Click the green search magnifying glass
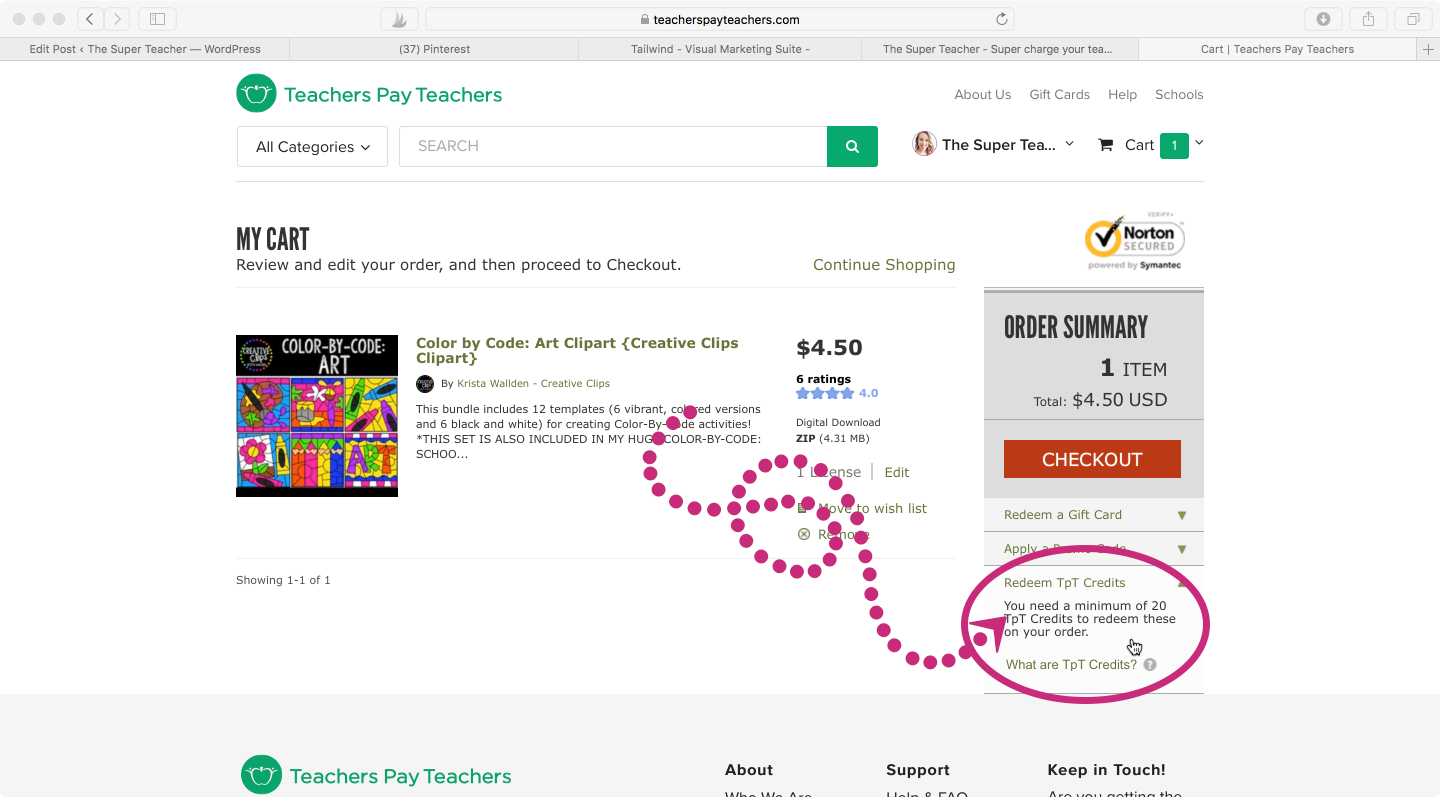The height and width of the screenshot is (797, 1440). coord(851,145)
